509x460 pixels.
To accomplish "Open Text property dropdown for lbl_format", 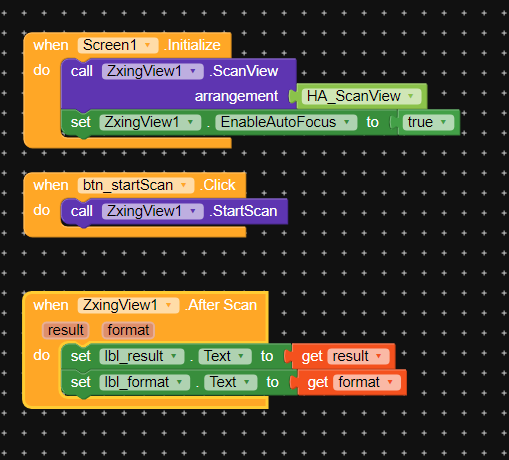I will point(231,382).
